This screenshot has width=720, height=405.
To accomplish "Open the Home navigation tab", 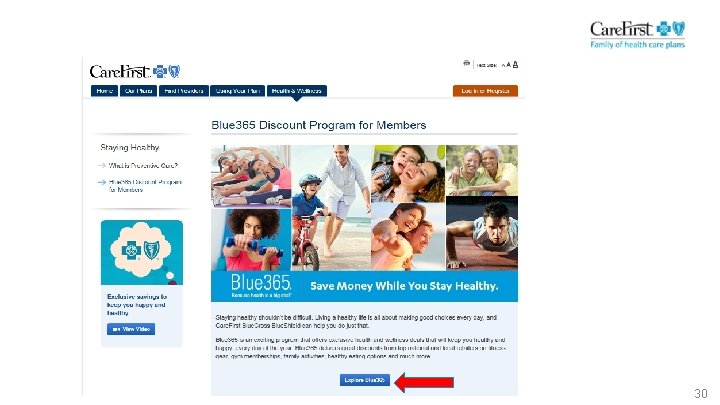I will tap(105, 91).
